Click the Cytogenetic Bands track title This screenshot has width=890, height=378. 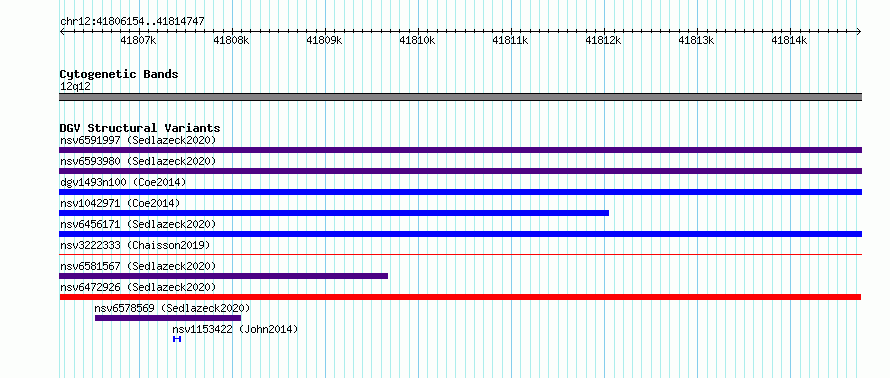(x=119, y=74)
